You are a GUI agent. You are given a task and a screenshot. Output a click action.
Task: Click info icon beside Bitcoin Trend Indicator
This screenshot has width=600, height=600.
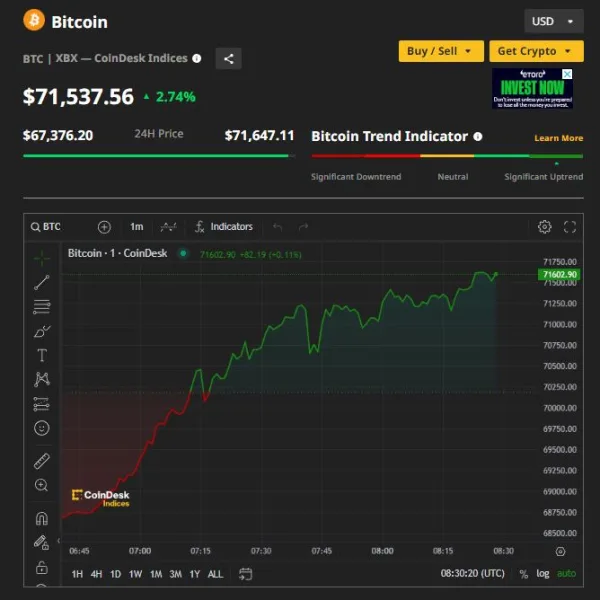(x=478, y=137)
